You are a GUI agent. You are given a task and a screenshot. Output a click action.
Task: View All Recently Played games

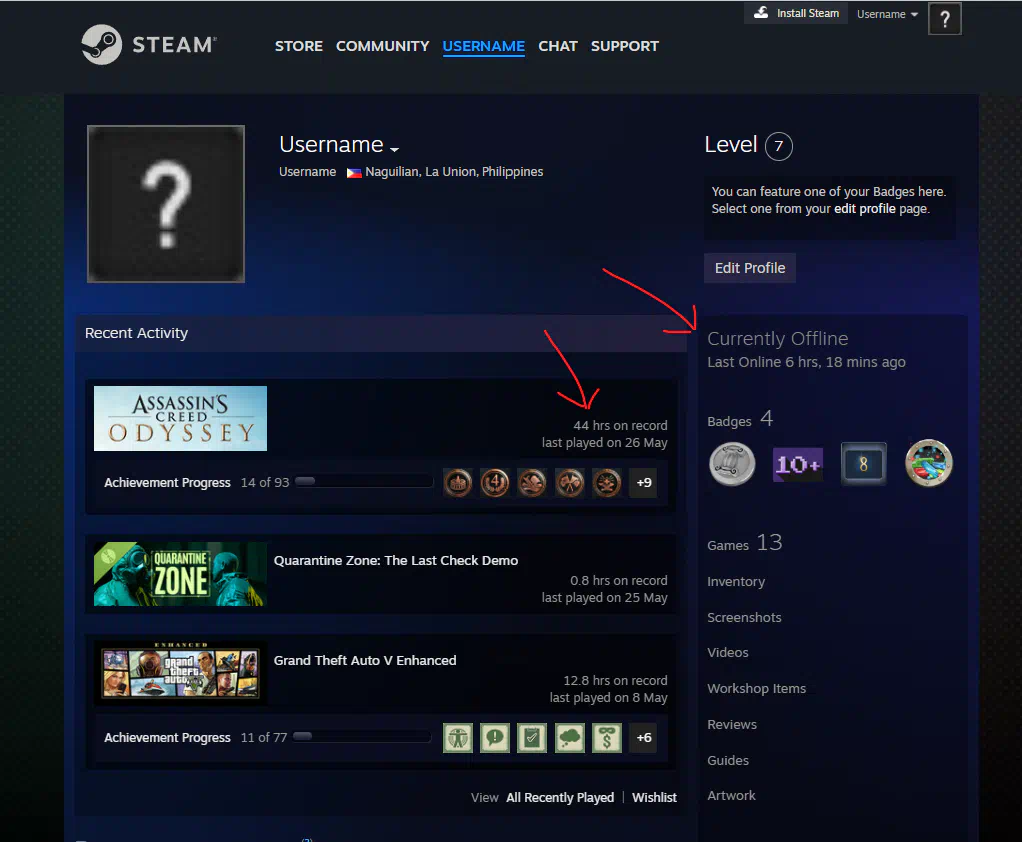[x=560, y=798]
